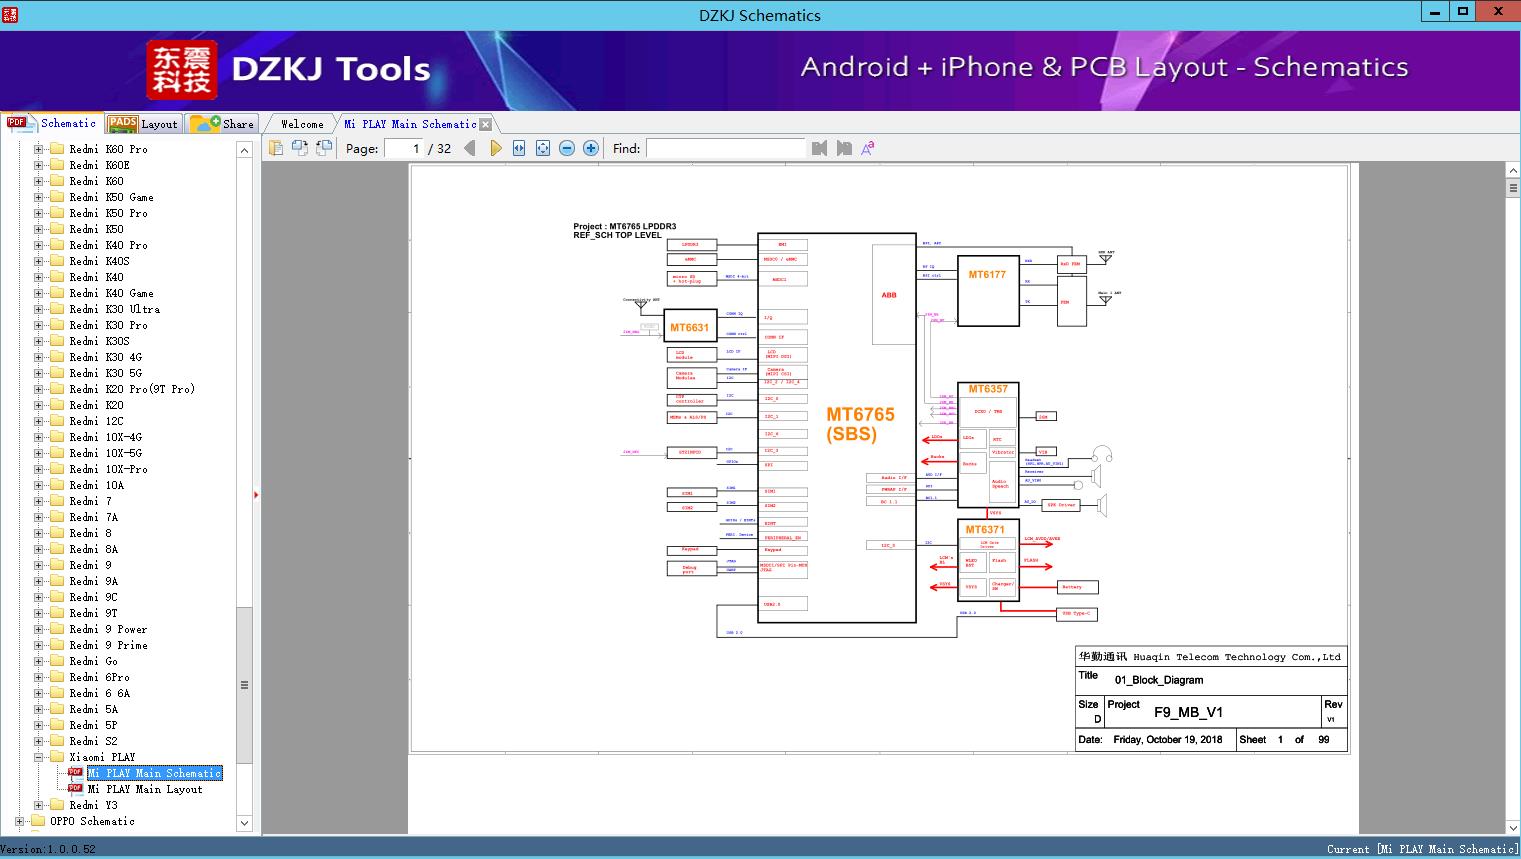Close the Mi PLAY Main Schematic tab

pos(486,125)
